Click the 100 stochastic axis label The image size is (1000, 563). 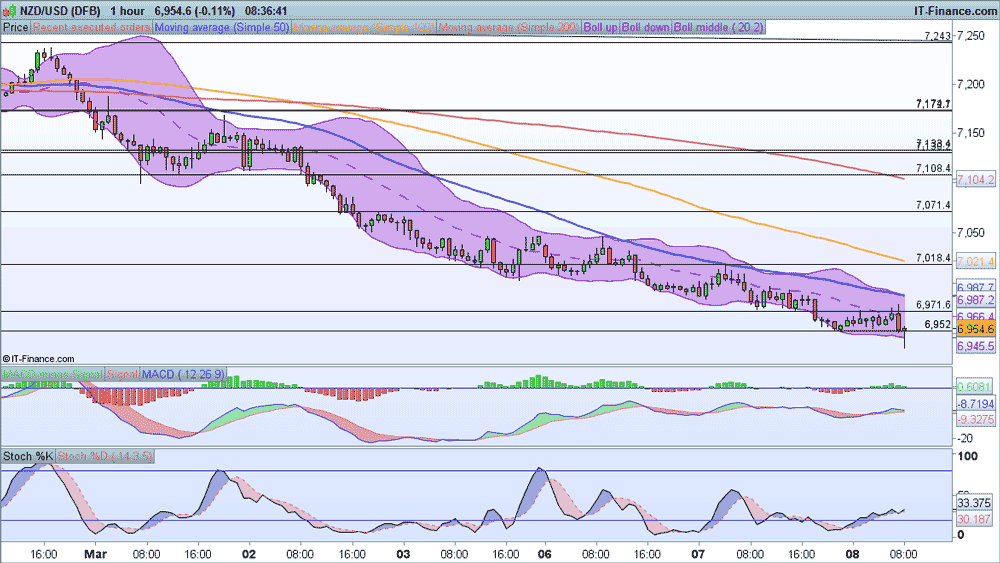click(968, 456)
